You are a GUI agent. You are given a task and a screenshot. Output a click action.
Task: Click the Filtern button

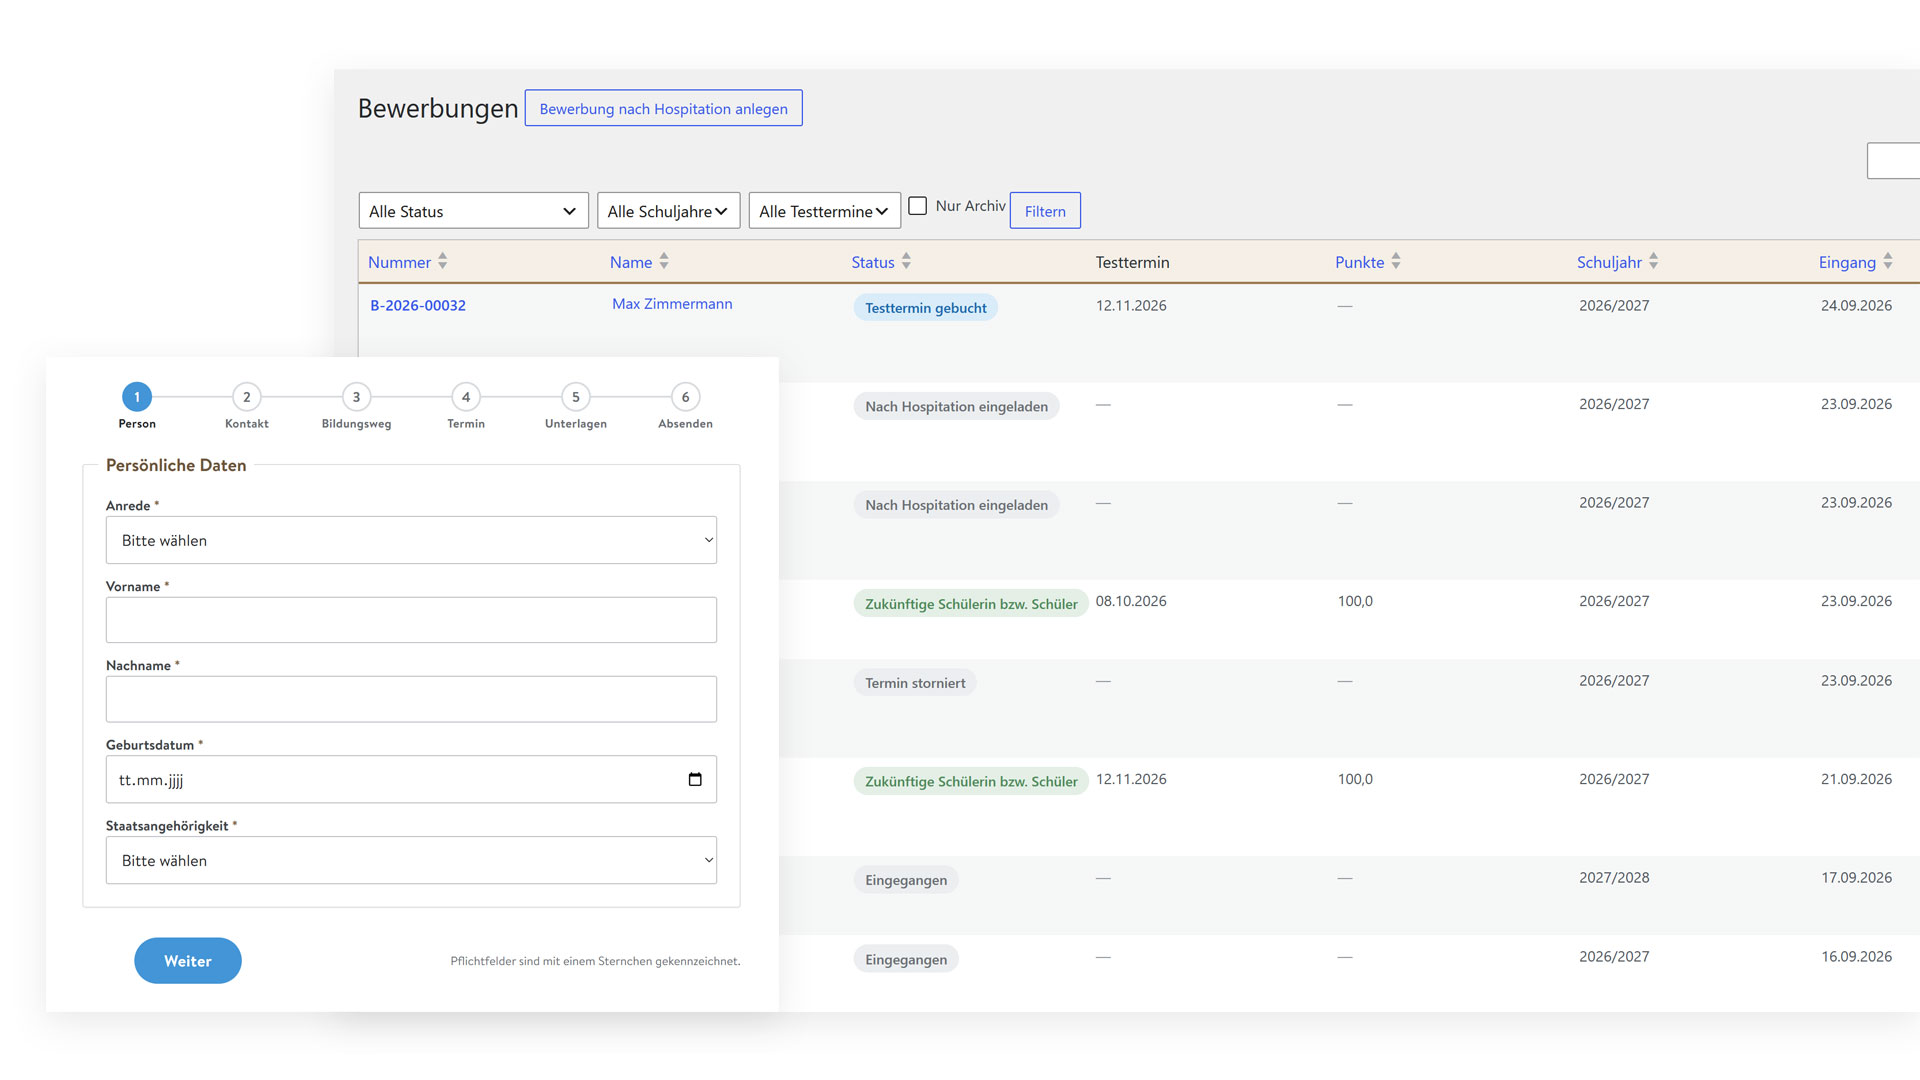1045,211
